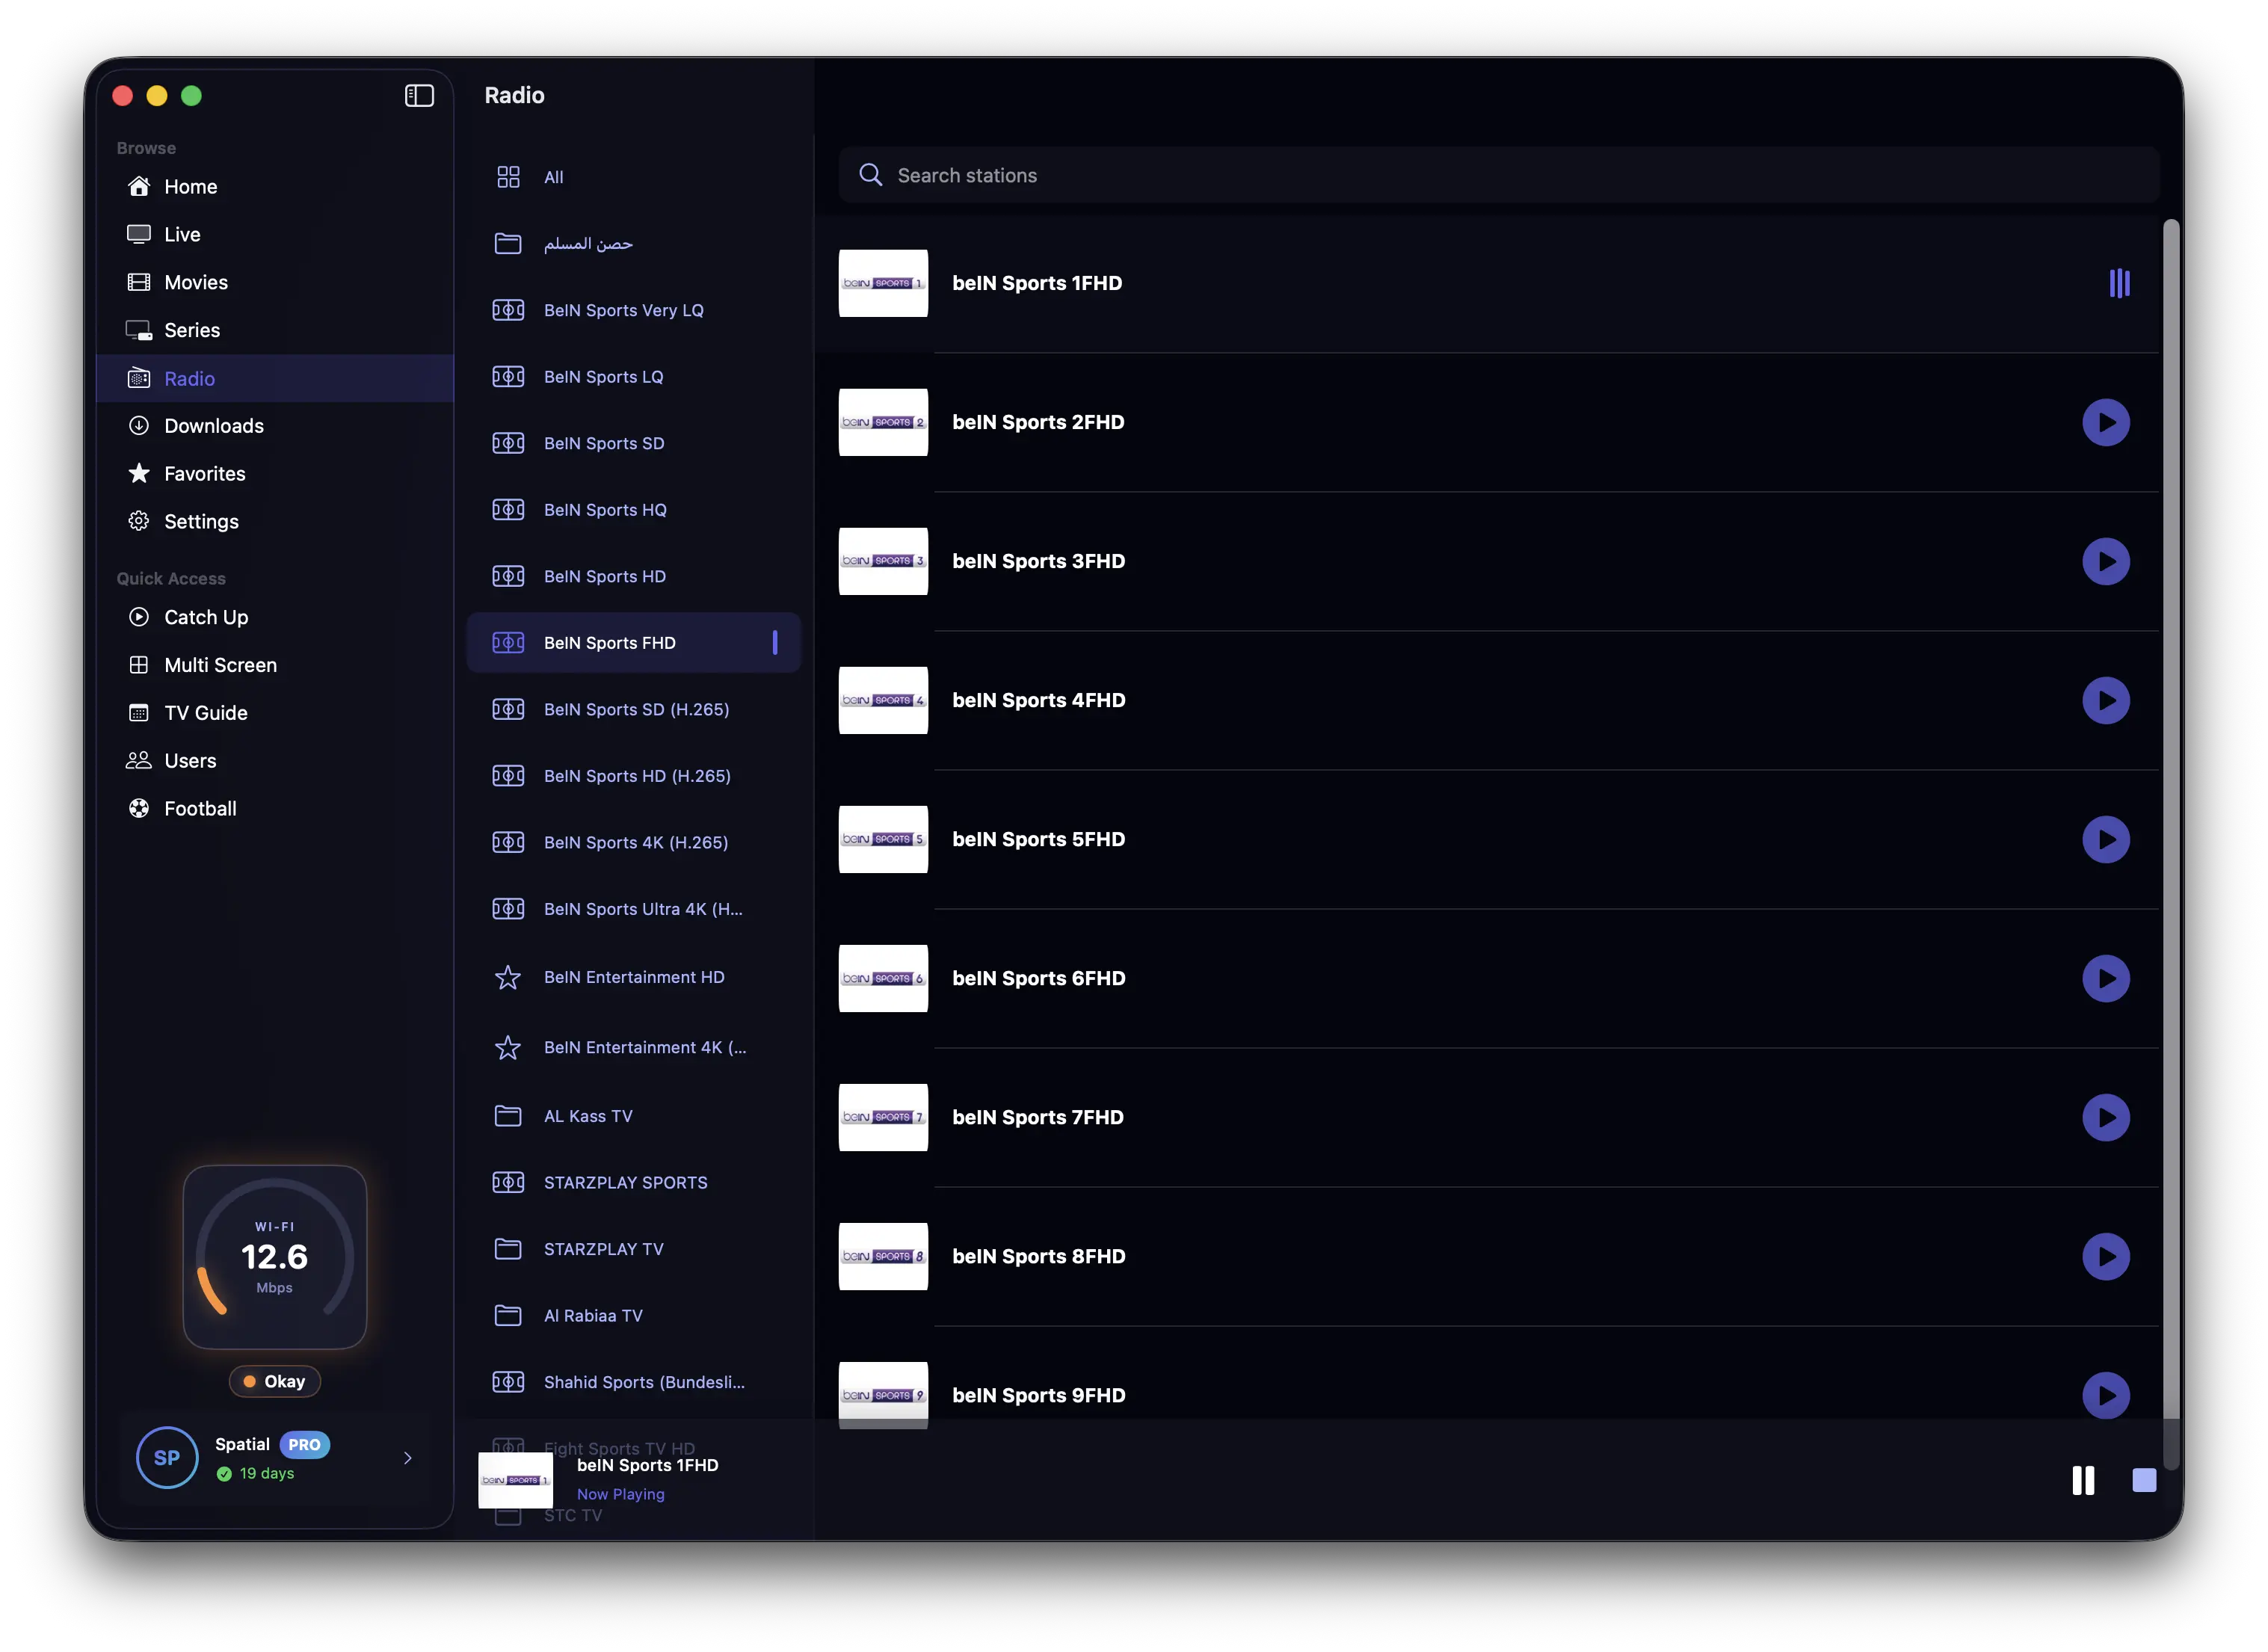
Task: Play beIN Sports 8FHD station
Action: click(x=2106, y=1256)
